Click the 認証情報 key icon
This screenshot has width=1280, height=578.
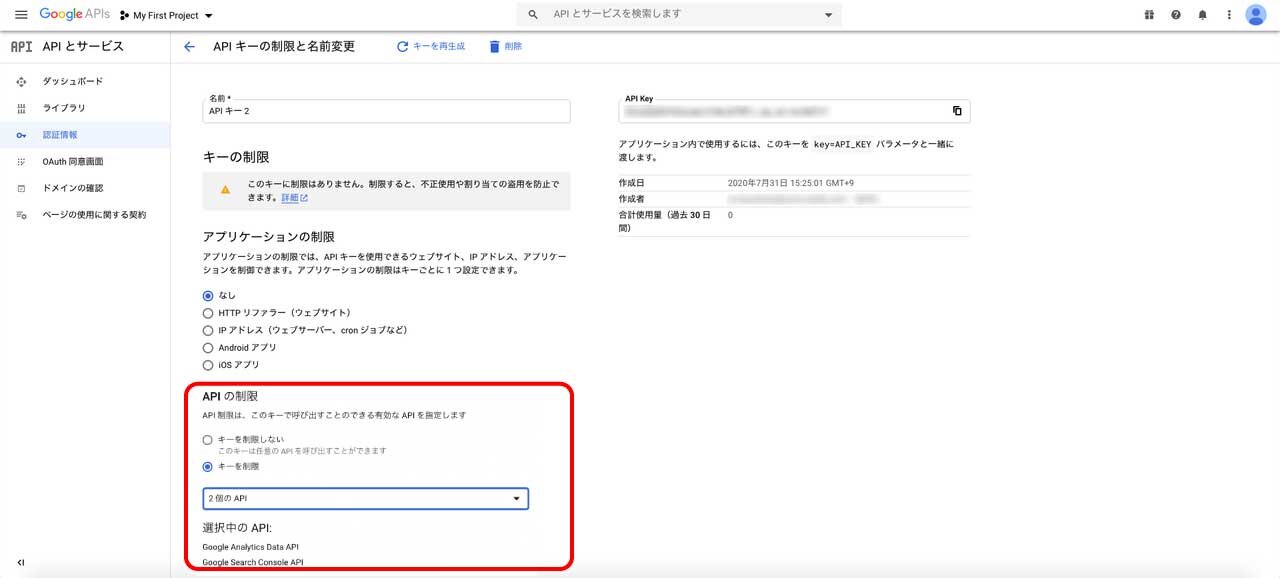[x=21, y=135]
